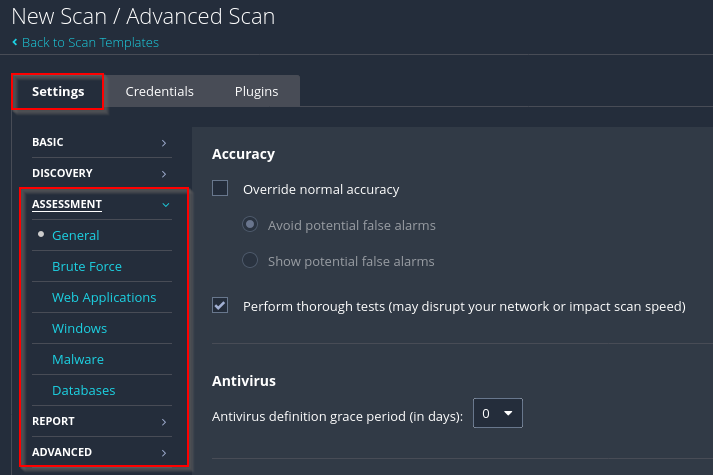Screen dimensions: 713x475
Task: Expand the BASIC section chevron
Action: click(x=164, y=143)
